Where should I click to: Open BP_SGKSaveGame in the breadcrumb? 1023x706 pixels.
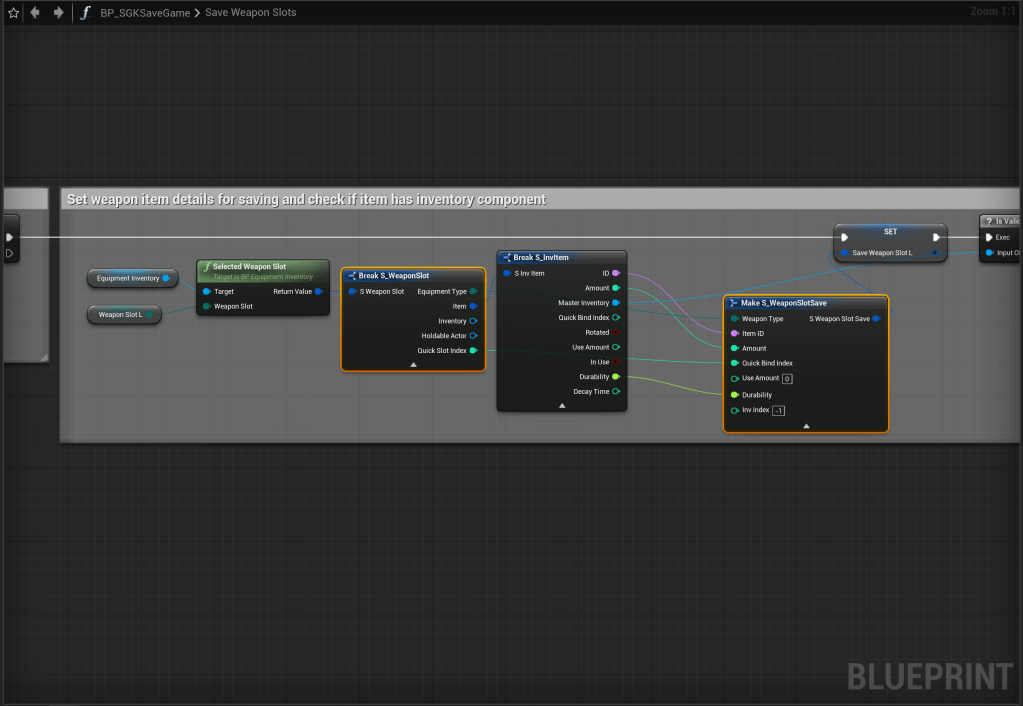(x=139, y=13)
